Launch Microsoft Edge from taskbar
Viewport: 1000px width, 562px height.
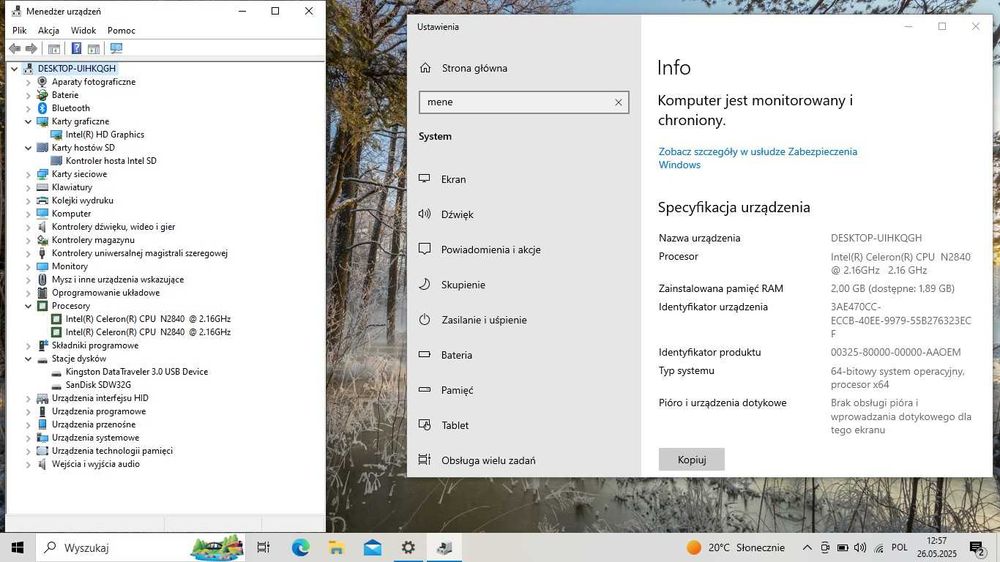tap(300, 547)
